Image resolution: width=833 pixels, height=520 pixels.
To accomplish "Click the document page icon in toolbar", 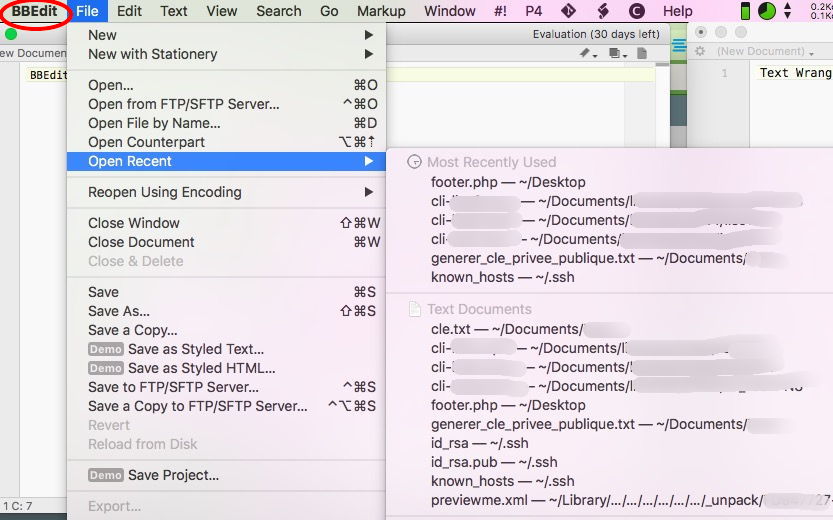I will pyautogui.click(x=642, y=53).
